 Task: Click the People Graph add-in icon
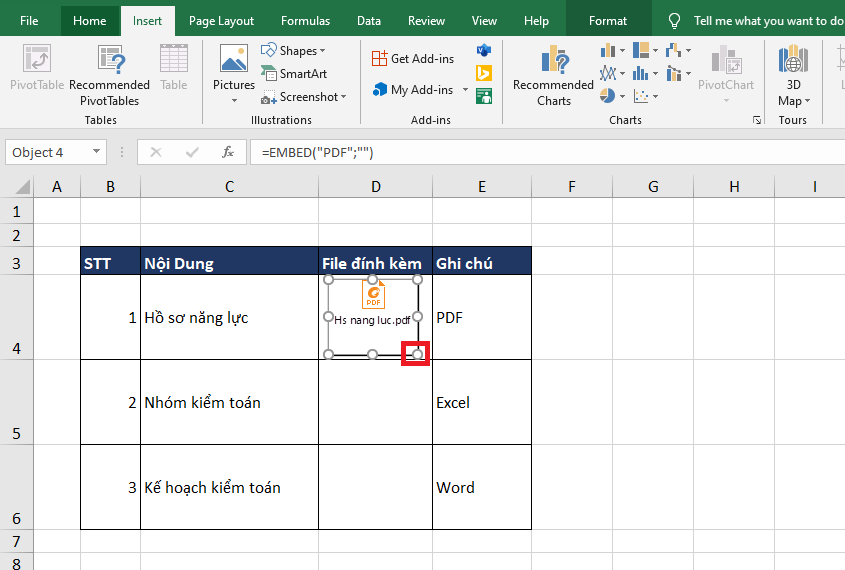click(483, 96)
